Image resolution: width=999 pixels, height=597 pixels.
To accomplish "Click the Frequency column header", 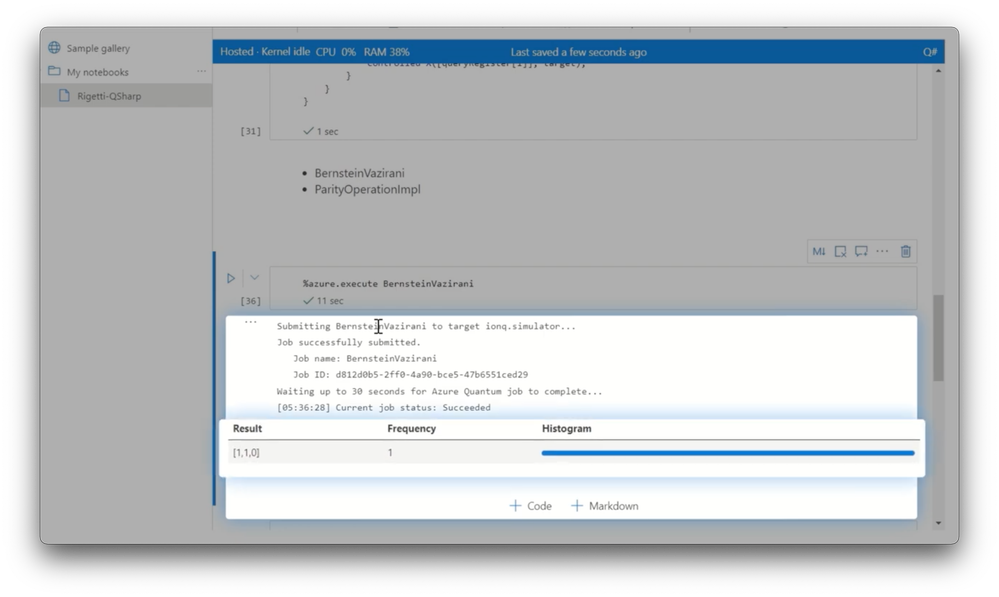I will click(x=412, y=429).
